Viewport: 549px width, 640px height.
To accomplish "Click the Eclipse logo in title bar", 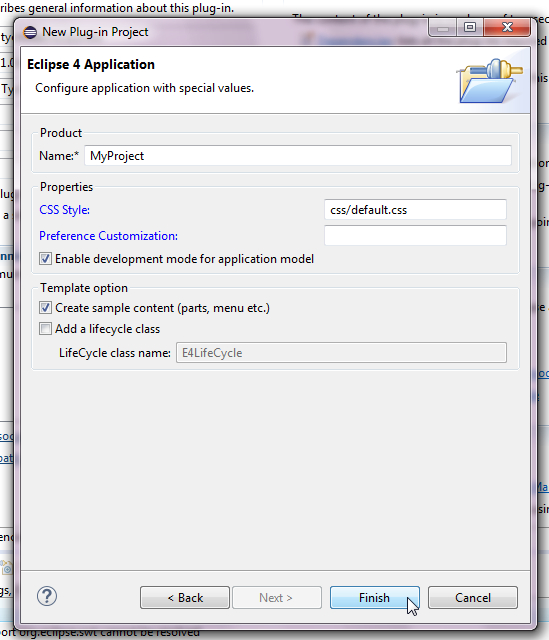I will tap(30, 32).
